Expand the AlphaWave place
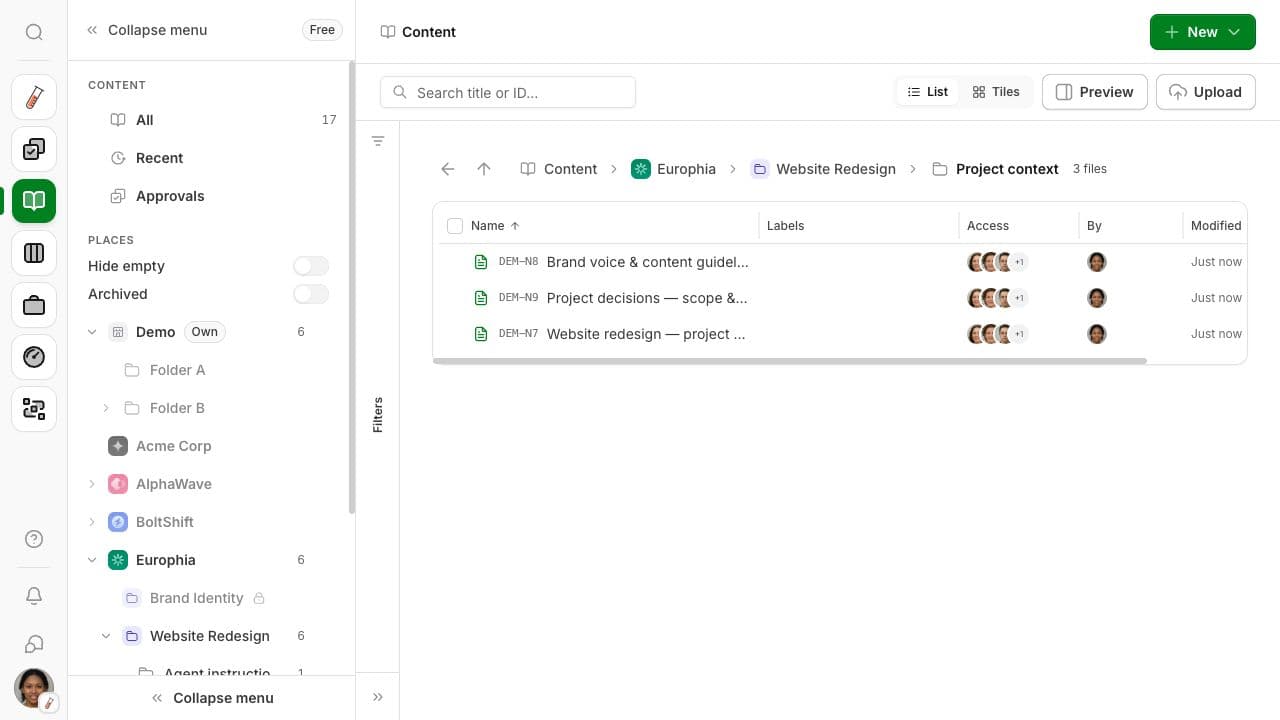1280x720 pixels. coord(92,484)
